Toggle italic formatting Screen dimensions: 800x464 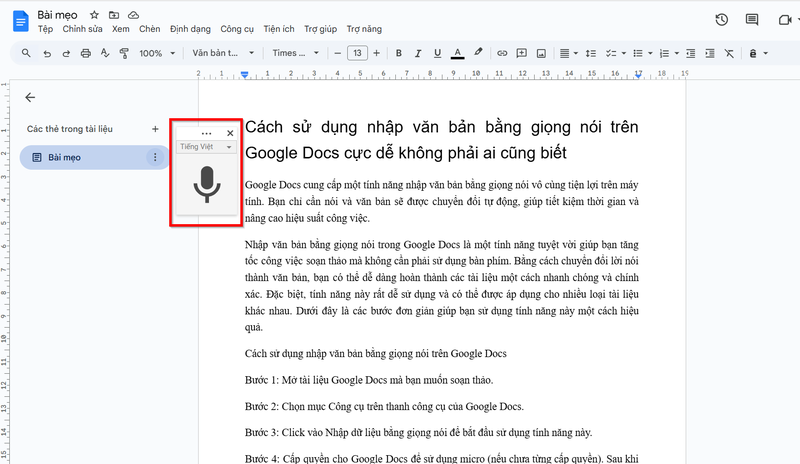coord(418,53)
